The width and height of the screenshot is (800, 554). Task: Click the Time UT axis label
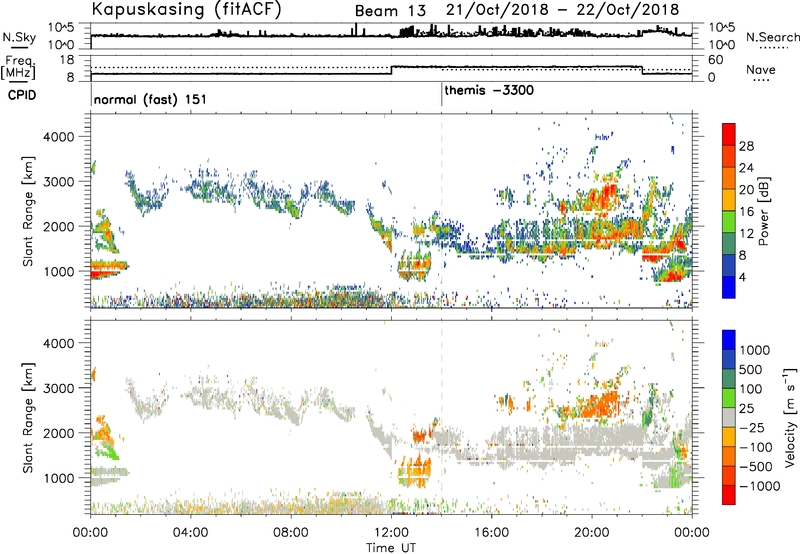coord(391,548)
